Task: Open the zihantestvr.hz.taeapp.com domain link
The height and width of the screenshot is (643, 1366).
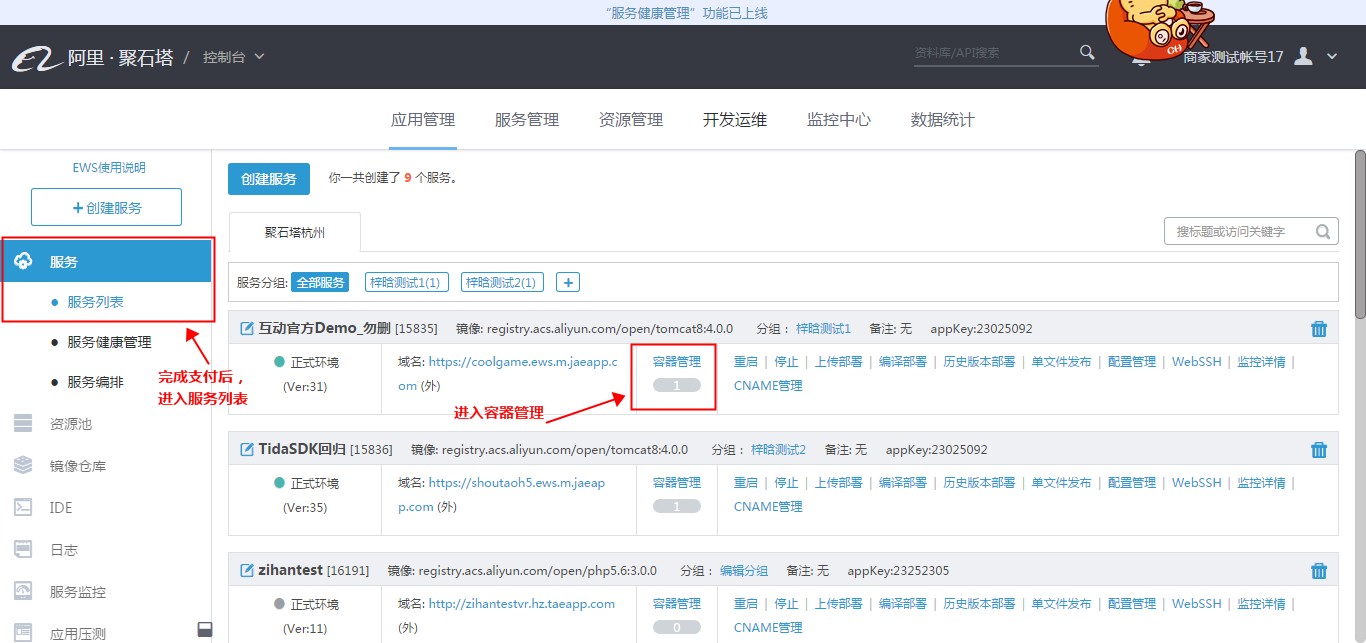Action: click(522, 604)
